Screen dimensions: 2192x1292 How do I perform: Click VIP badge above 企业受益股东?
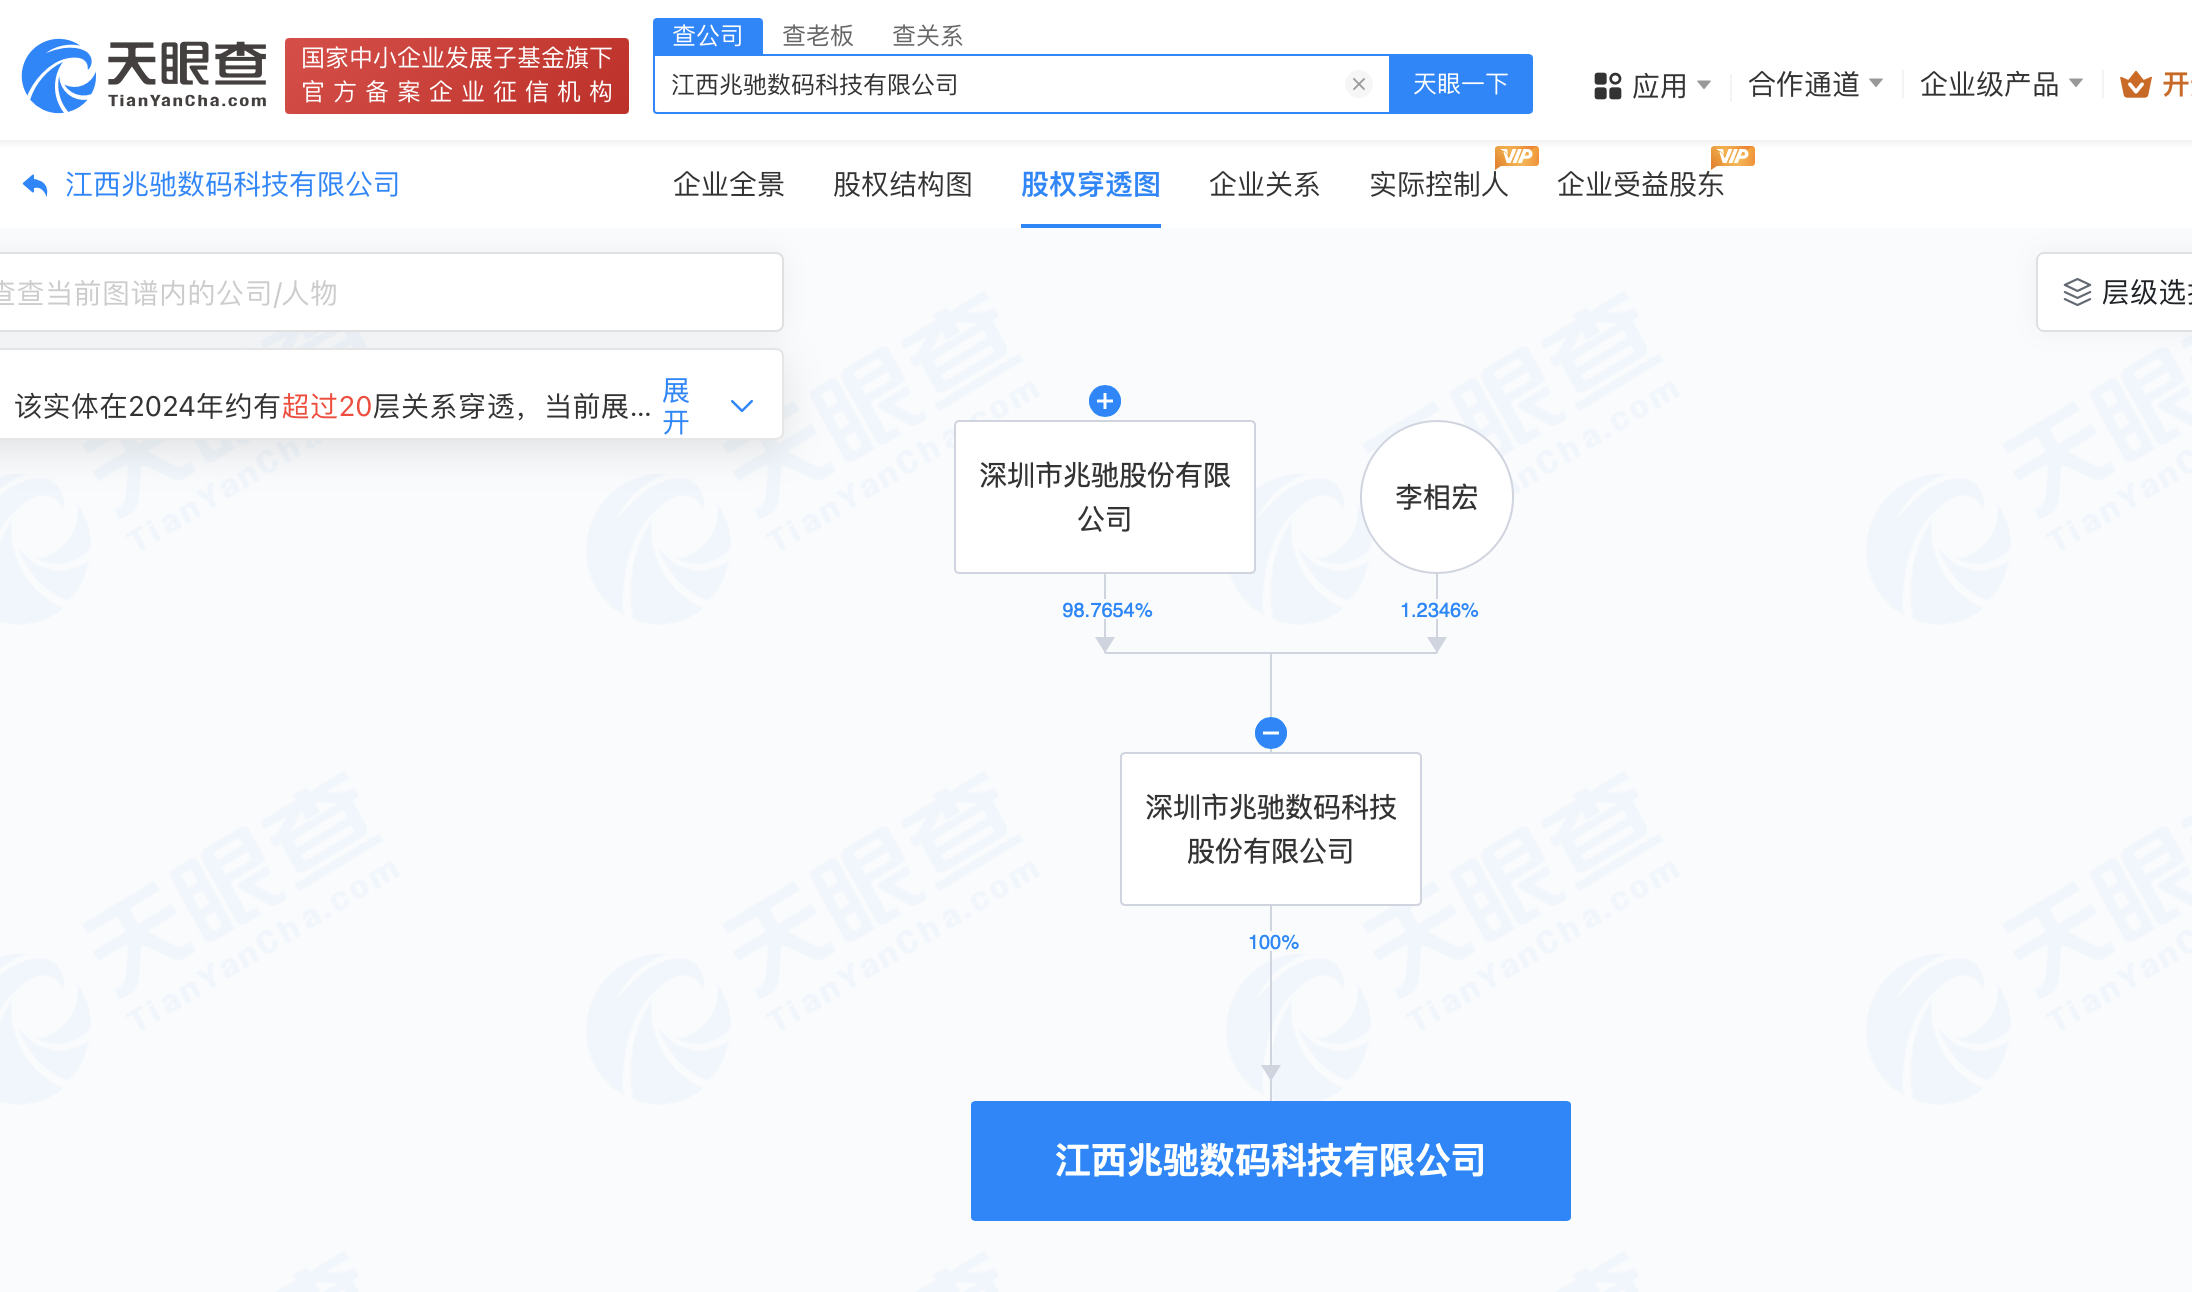[1732, 156]
